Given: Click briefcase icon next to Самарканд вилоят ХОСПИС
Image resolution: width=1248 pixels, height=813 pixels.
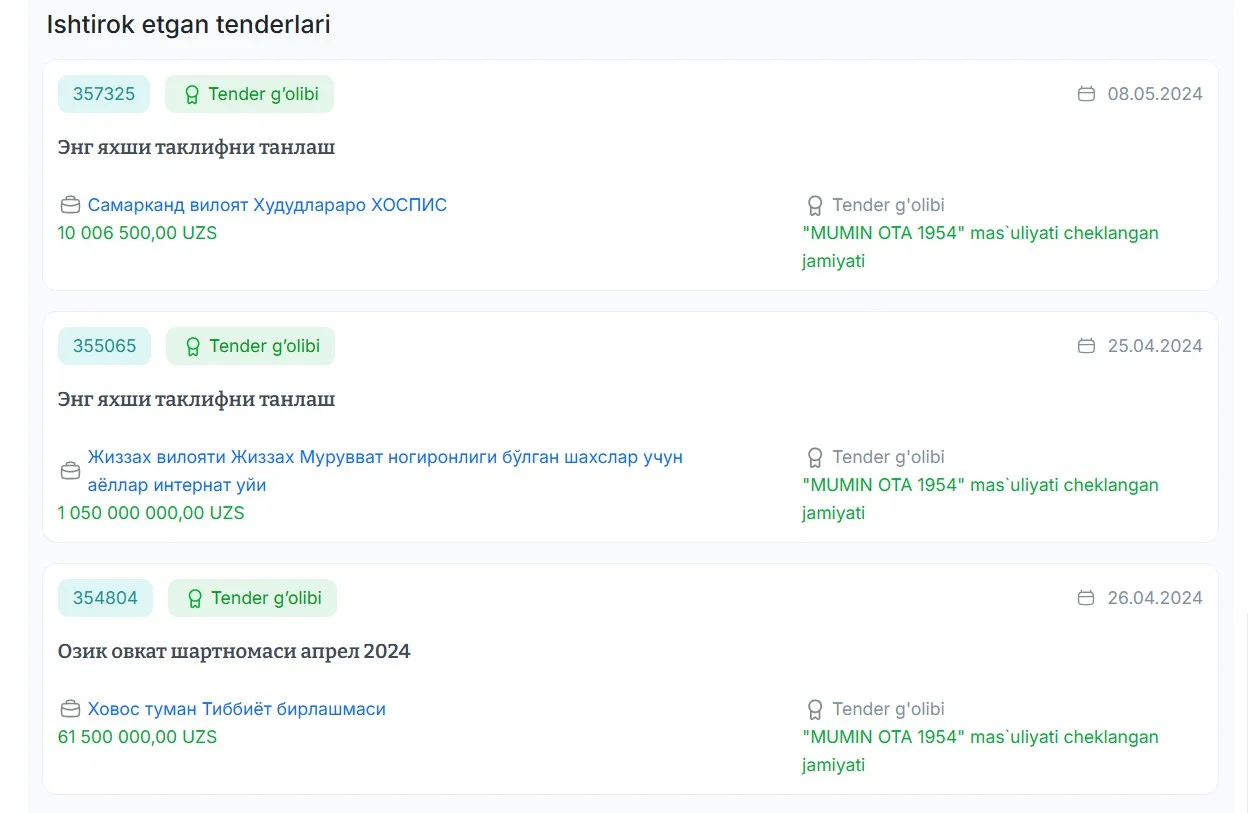Looking at the screenshot, I should click(70, 206).
